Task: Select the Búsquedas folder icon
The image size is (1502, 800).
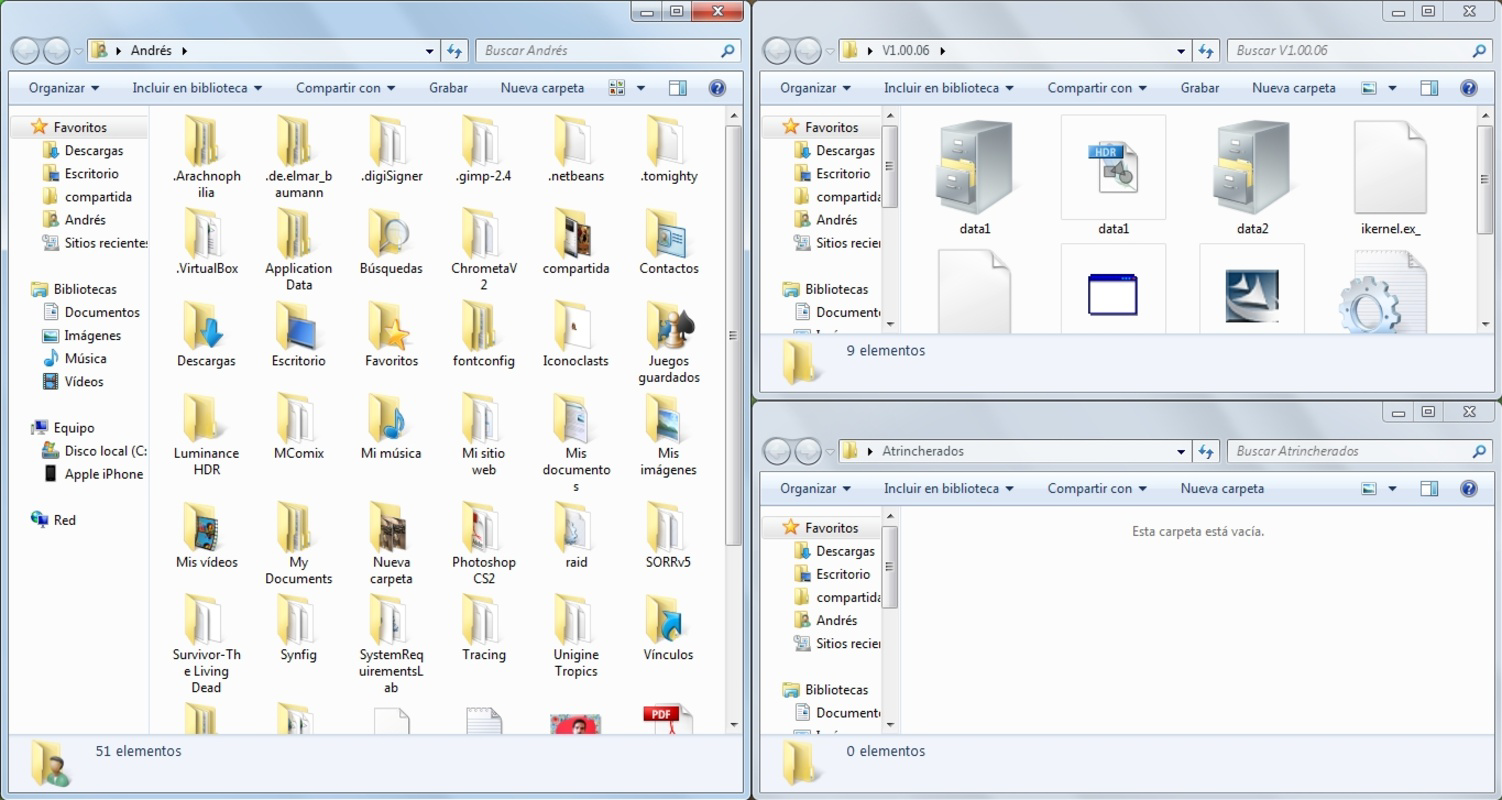Action: click(390, 232)
